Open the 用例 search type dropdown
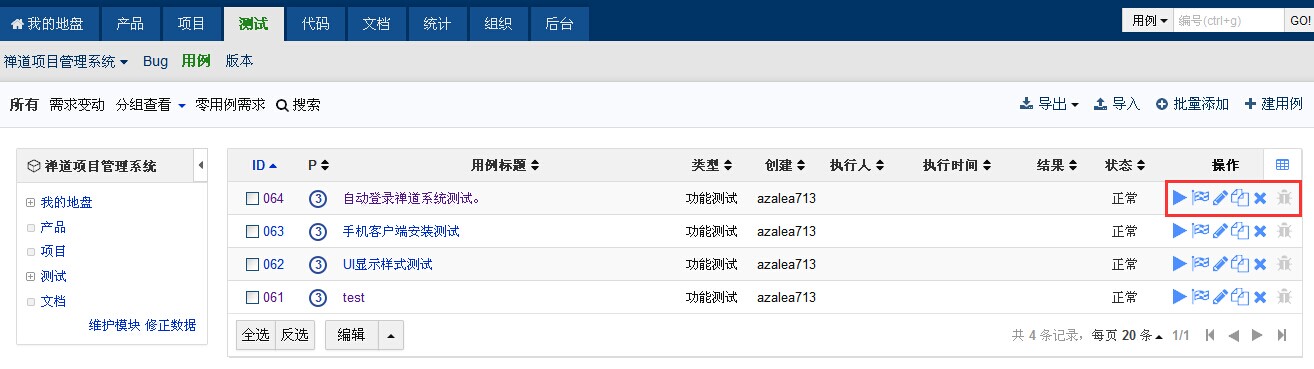The width and height of the screenshot is (1314, 369). click(1148, 20)
